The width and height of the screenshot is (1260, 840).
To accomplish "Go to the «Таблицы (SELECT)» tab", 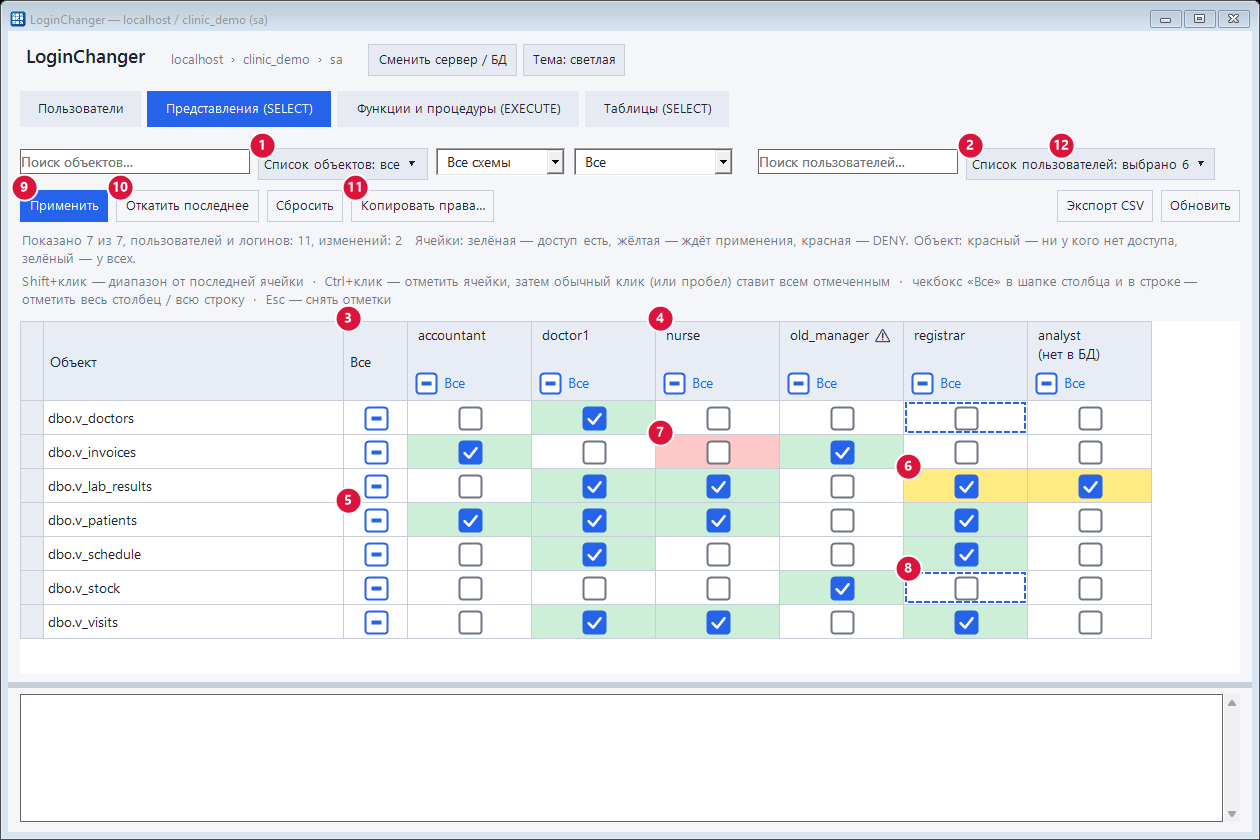I will pos(657,109).
